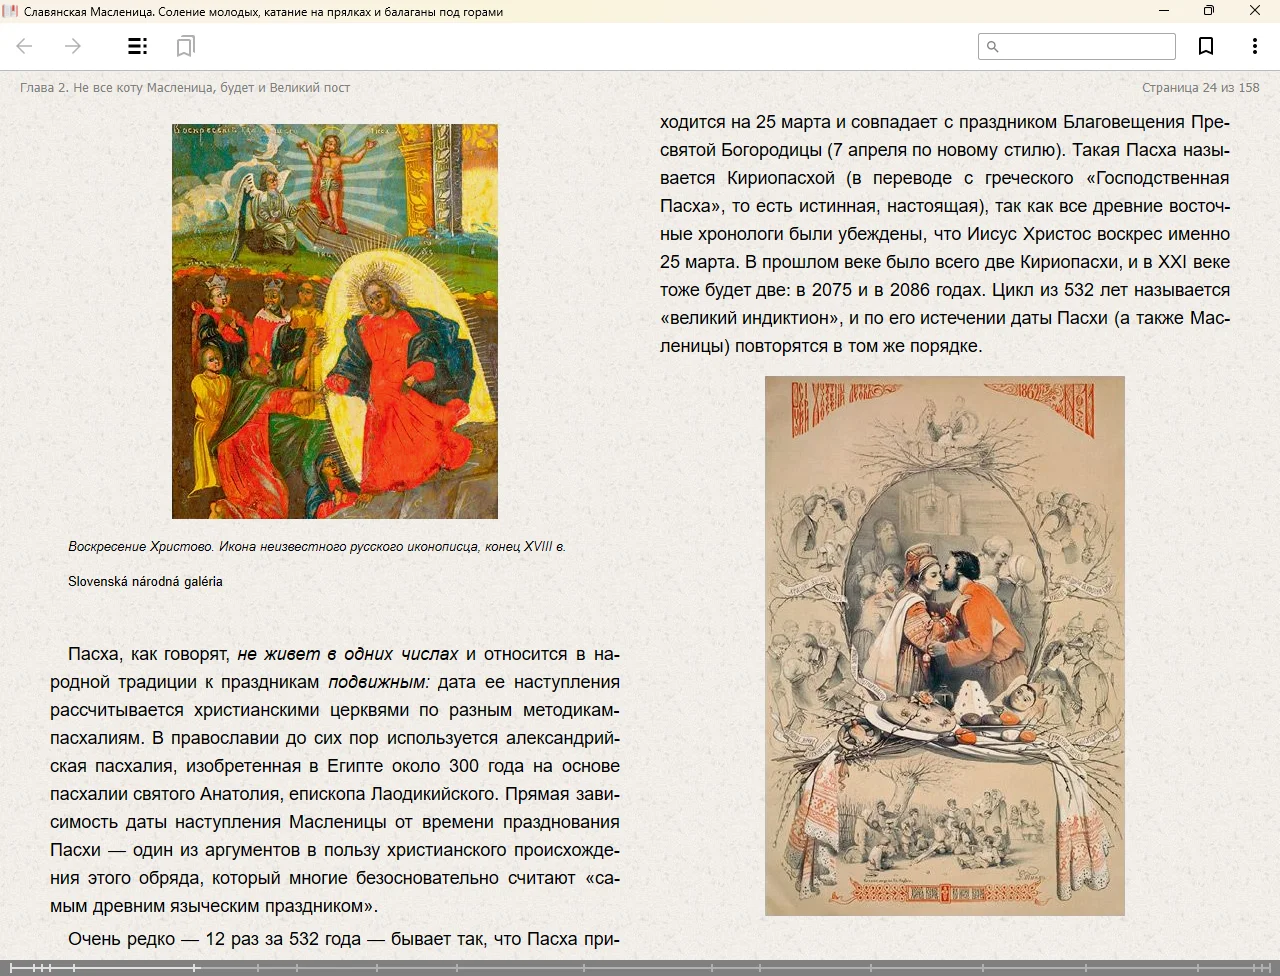Image resolution: width=1280 pixels, height=976 pixels.
Task: Go forward using the right arrow
Action: 73,46
